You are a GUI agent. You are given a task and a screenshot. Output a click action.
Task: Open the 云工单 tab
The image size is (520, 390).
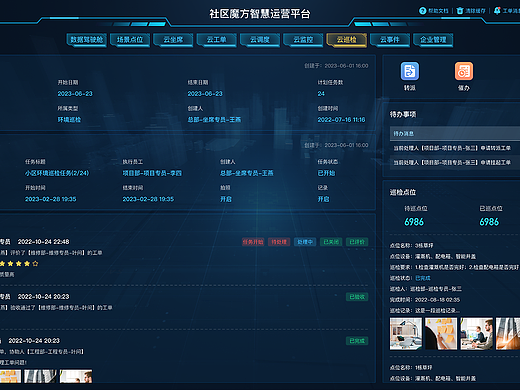click(x=217, y=40)
